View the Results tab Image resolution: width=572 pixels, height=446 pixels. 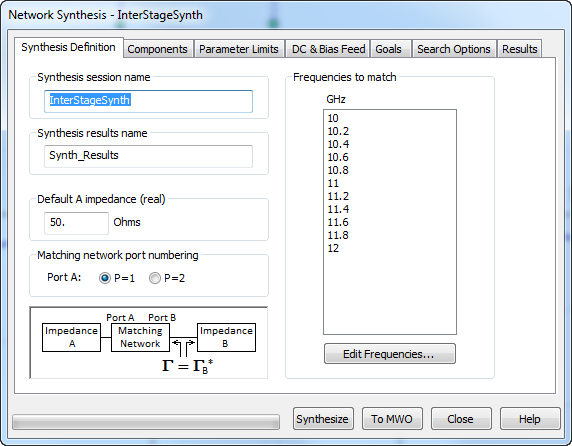519,49
